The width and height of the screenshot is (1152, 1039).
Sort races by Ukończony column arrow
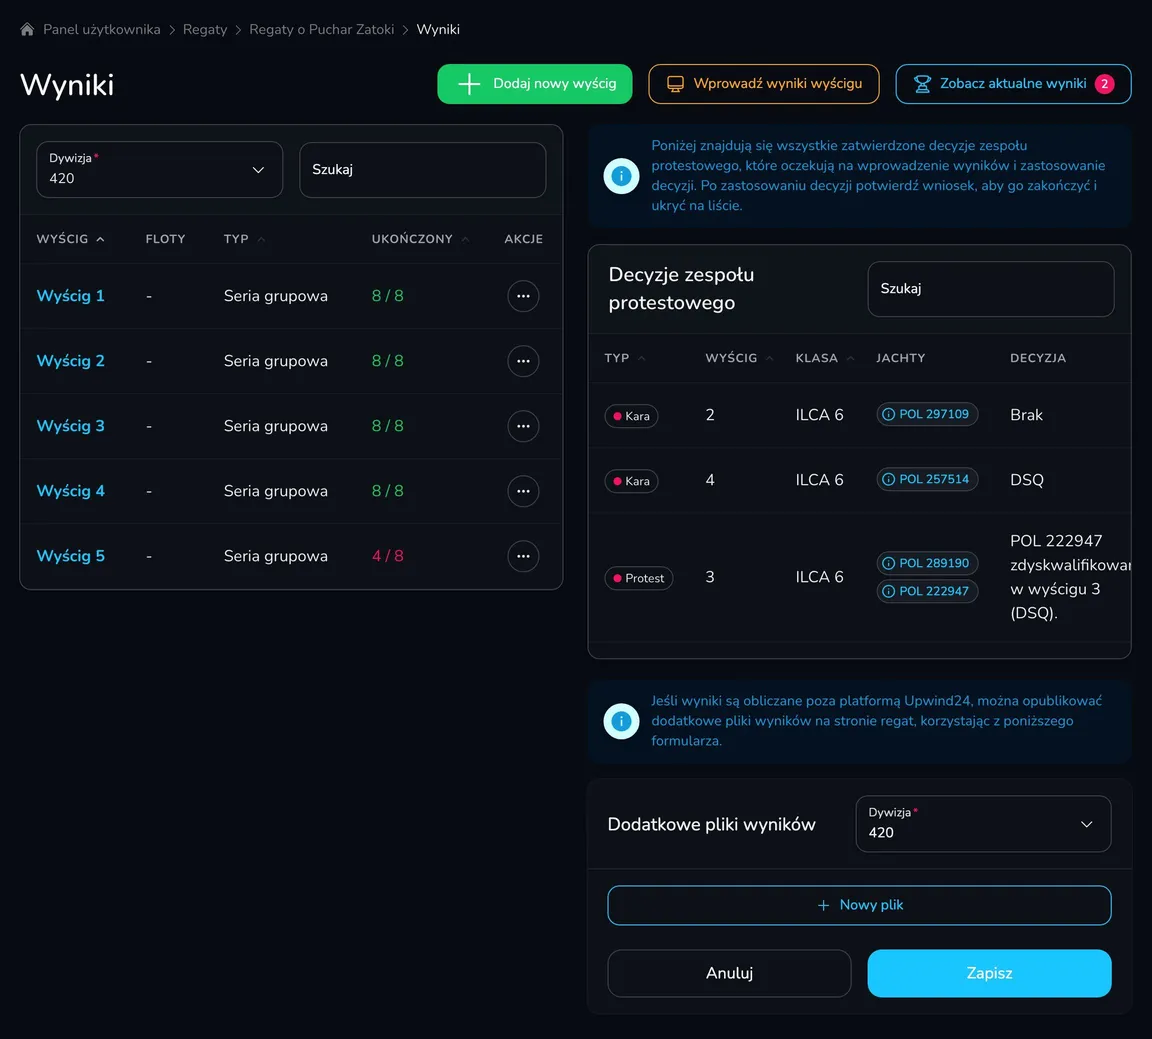pyautogui.click(x=465, y=239)
